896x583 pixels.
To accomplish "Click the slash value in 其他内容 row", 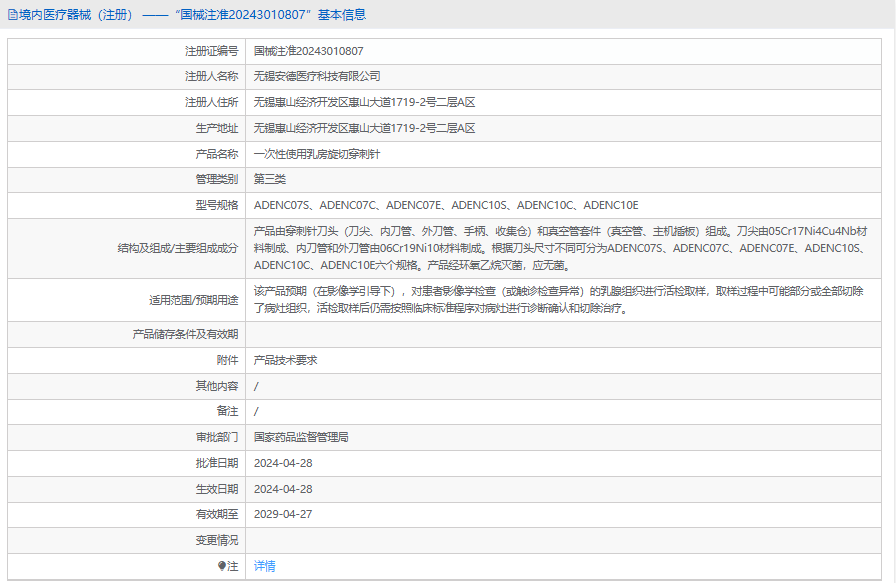I will [256, 386].
